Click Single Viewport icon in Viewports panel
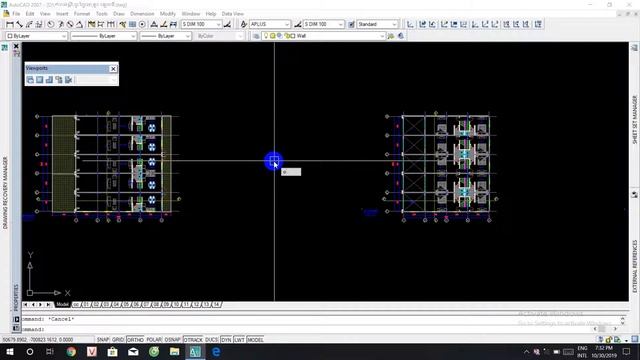Viewport: 640px width, 360px height. click(40, 80)
